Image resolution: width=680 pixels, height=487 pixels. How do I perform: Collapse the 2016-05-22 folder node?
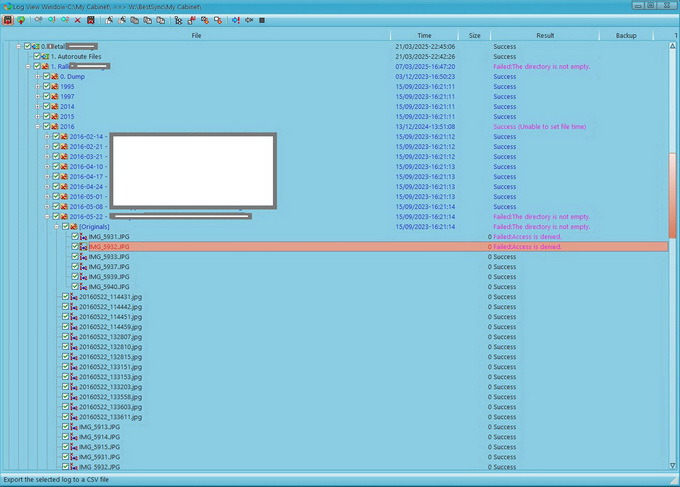tap(47, 216)
